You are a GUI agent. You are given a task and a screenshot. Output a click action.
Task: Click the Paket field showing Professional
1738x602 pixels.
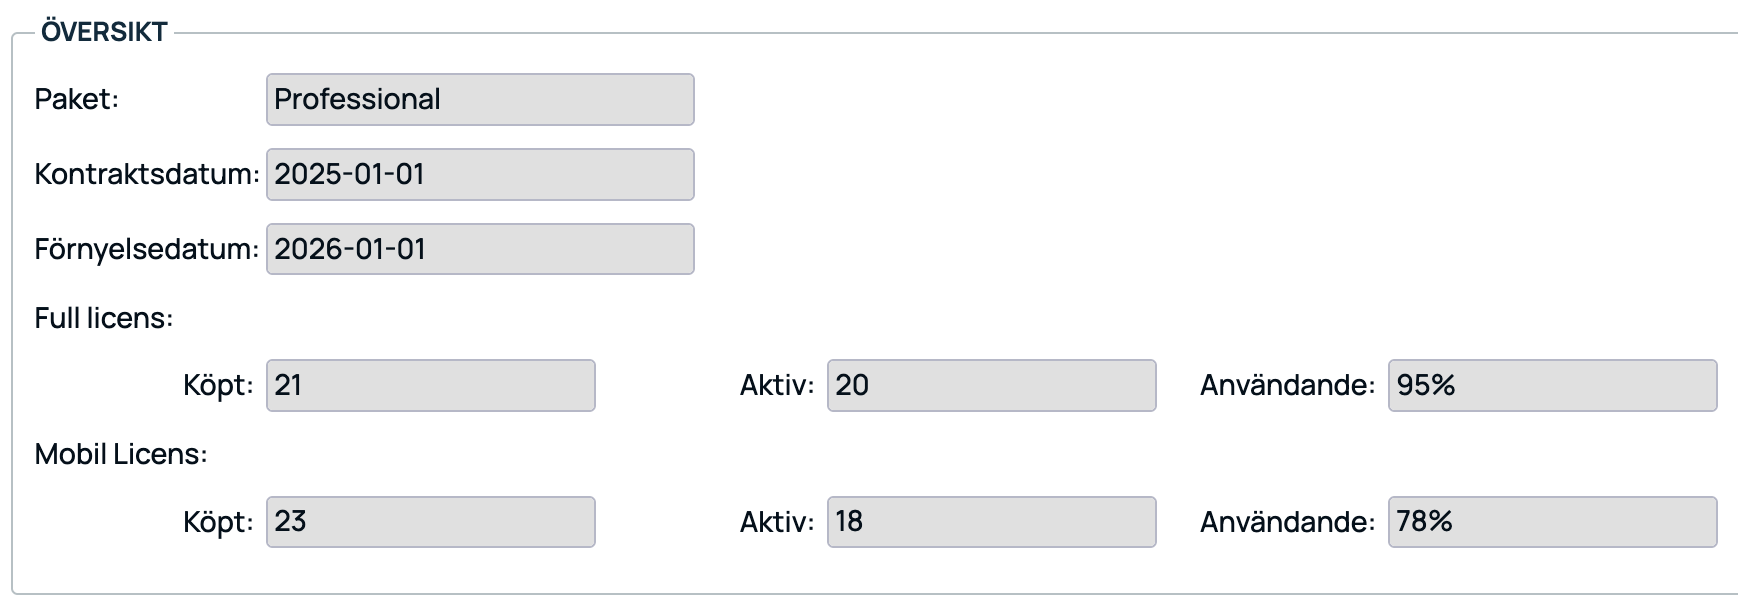coord(480,99)
